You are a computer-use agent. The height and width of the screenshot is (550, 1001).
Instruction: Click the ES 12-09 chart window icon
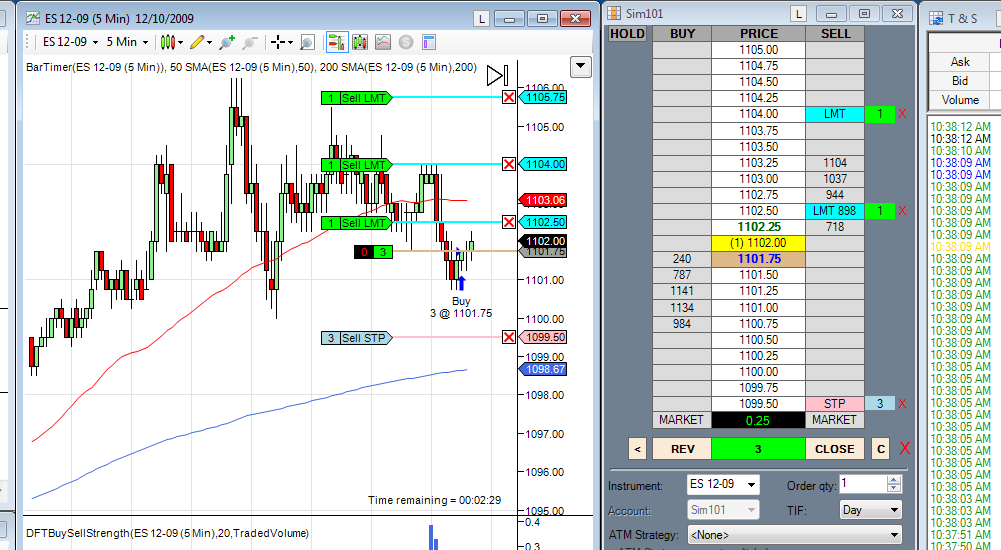point(33,18)
